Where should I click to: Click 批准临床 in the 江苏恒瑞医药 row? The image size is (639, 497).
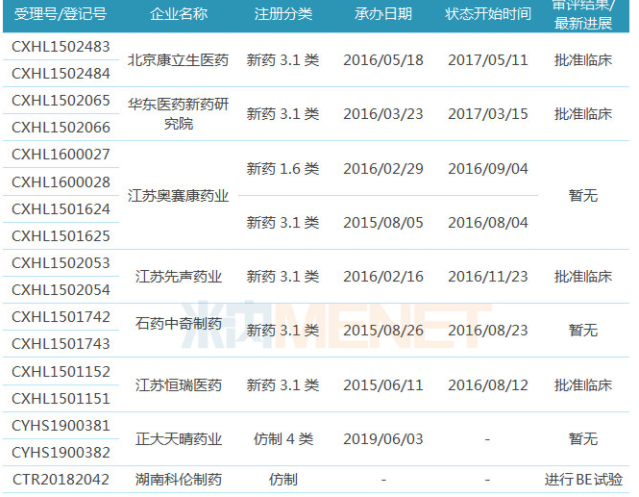[x=583, y=385]
